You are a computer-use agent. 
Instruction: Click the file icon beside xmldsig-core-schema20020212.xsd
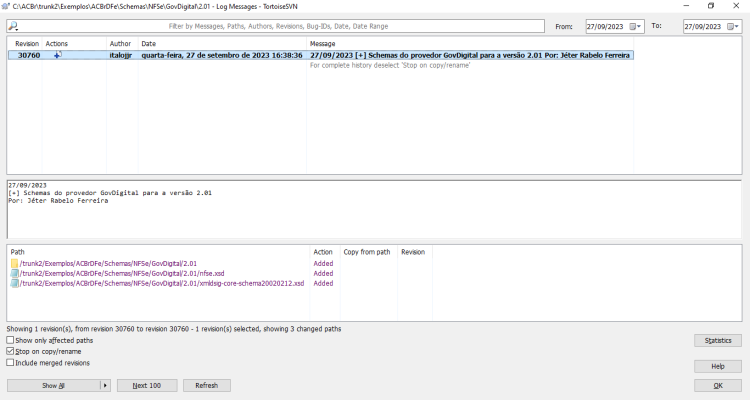(x=14, y=284)
